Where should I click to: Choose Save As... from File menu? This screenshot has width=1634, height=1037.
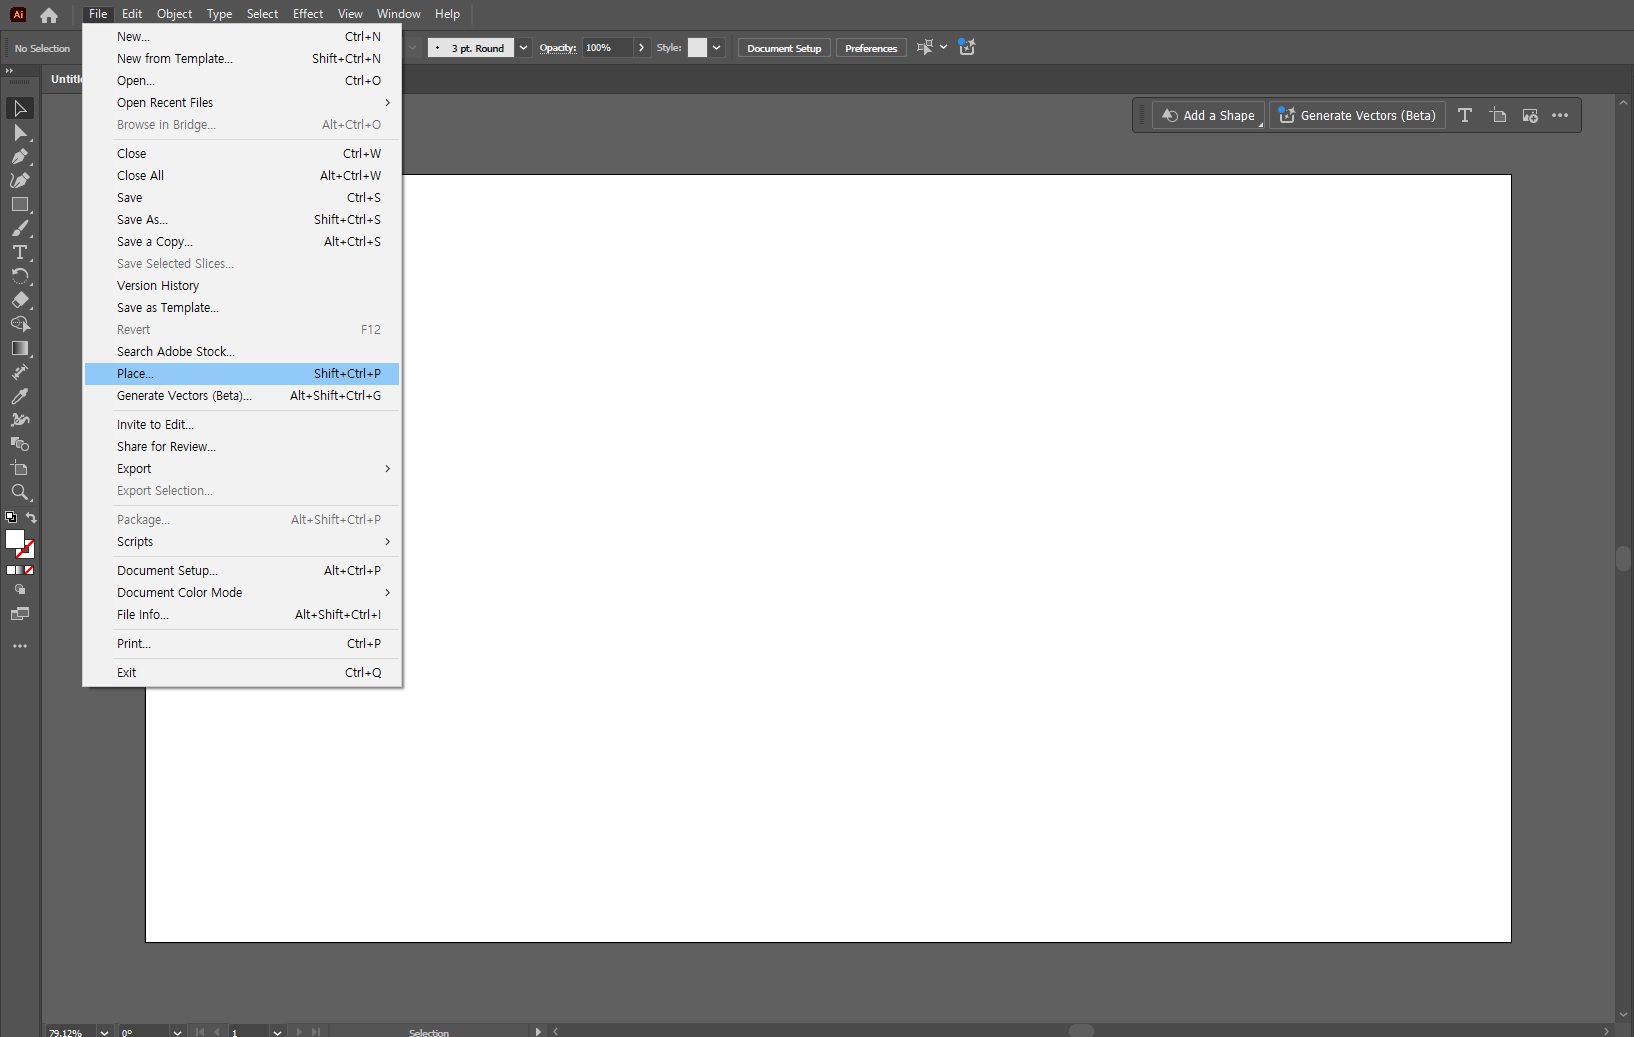click(x=242, y=220)
